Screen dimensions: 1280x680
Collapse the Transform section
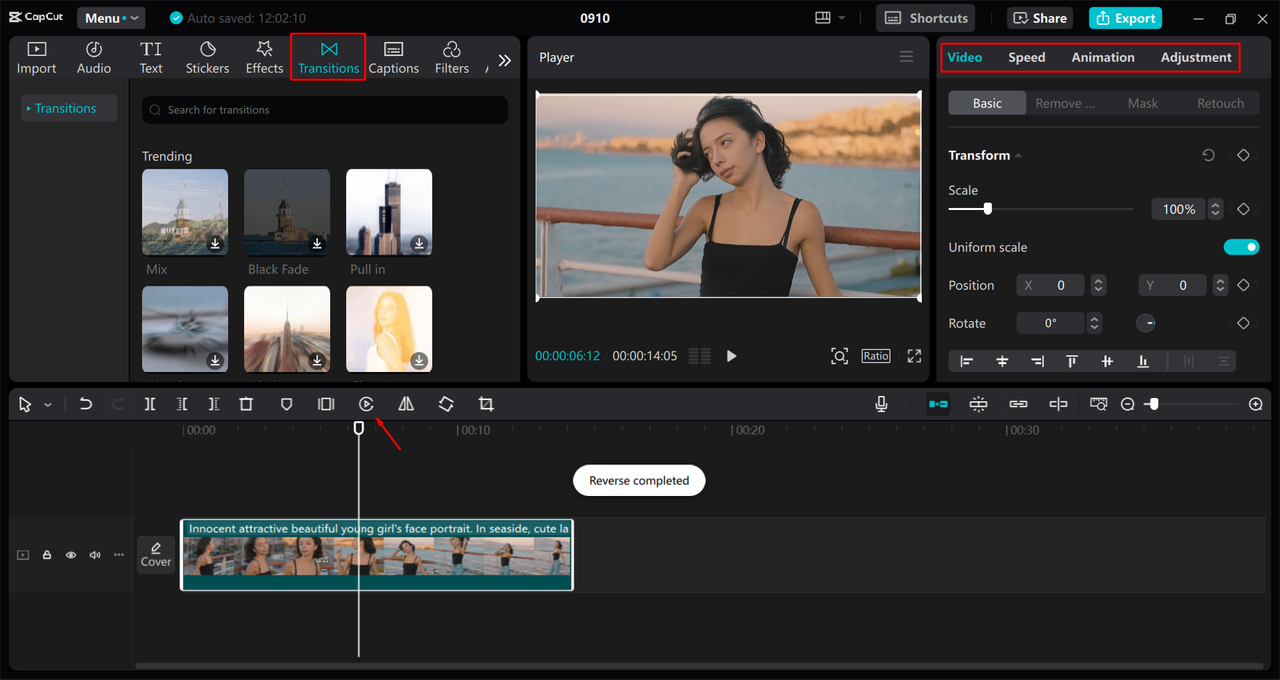pyautogui.click(x=1019, y=155)
